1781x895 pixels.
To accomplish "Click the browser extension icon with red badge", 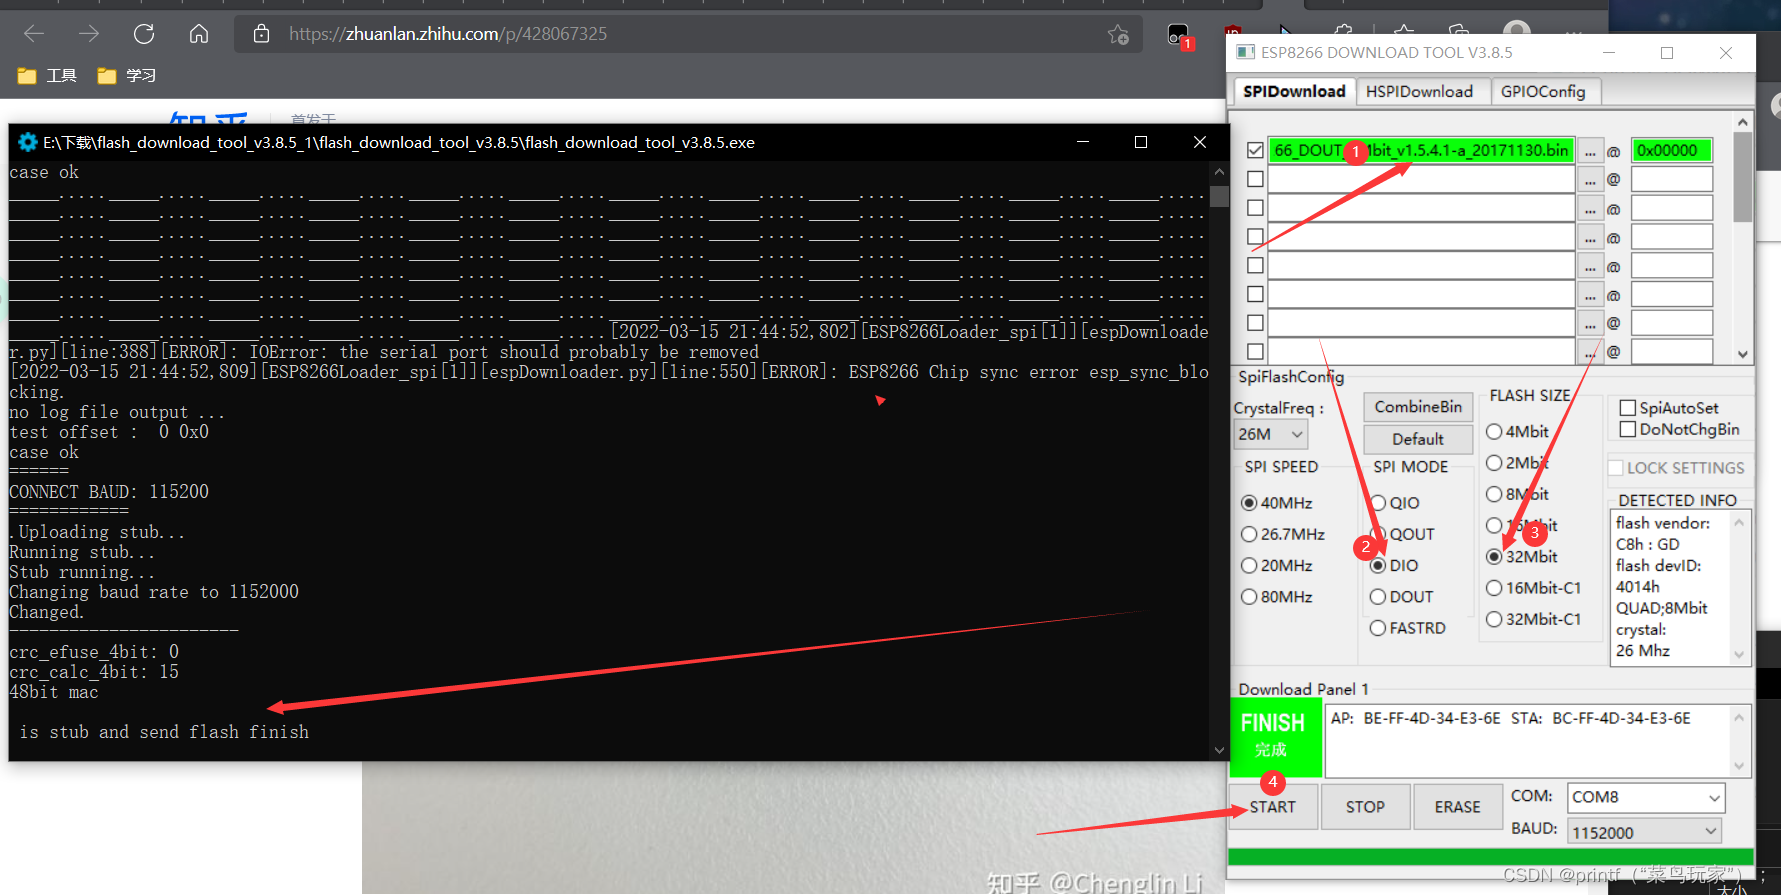I will pyautogui.click(x=1180, y=36).
